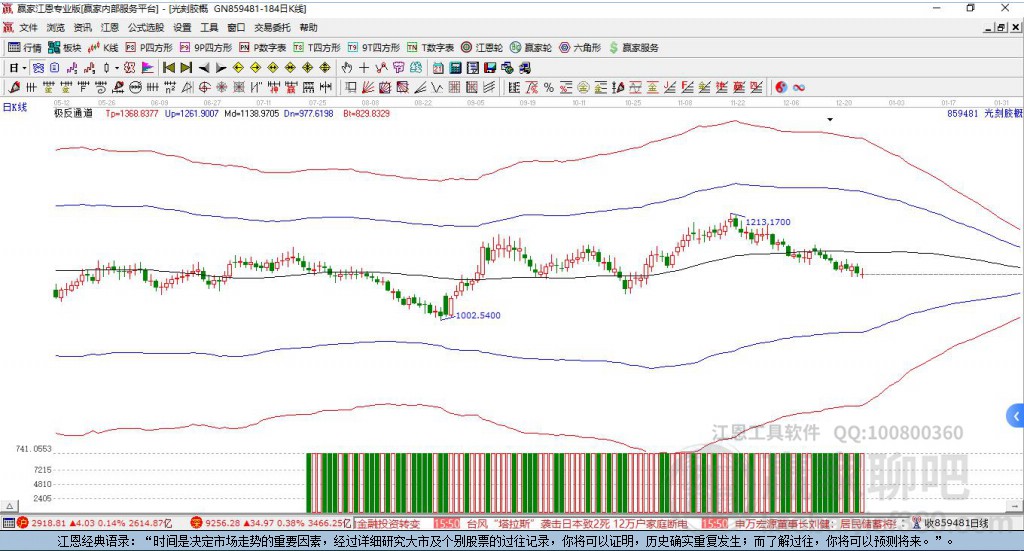Expand the 日 period dropdown arrow
The image size is (1024, 551).
[x=25, y=68]
